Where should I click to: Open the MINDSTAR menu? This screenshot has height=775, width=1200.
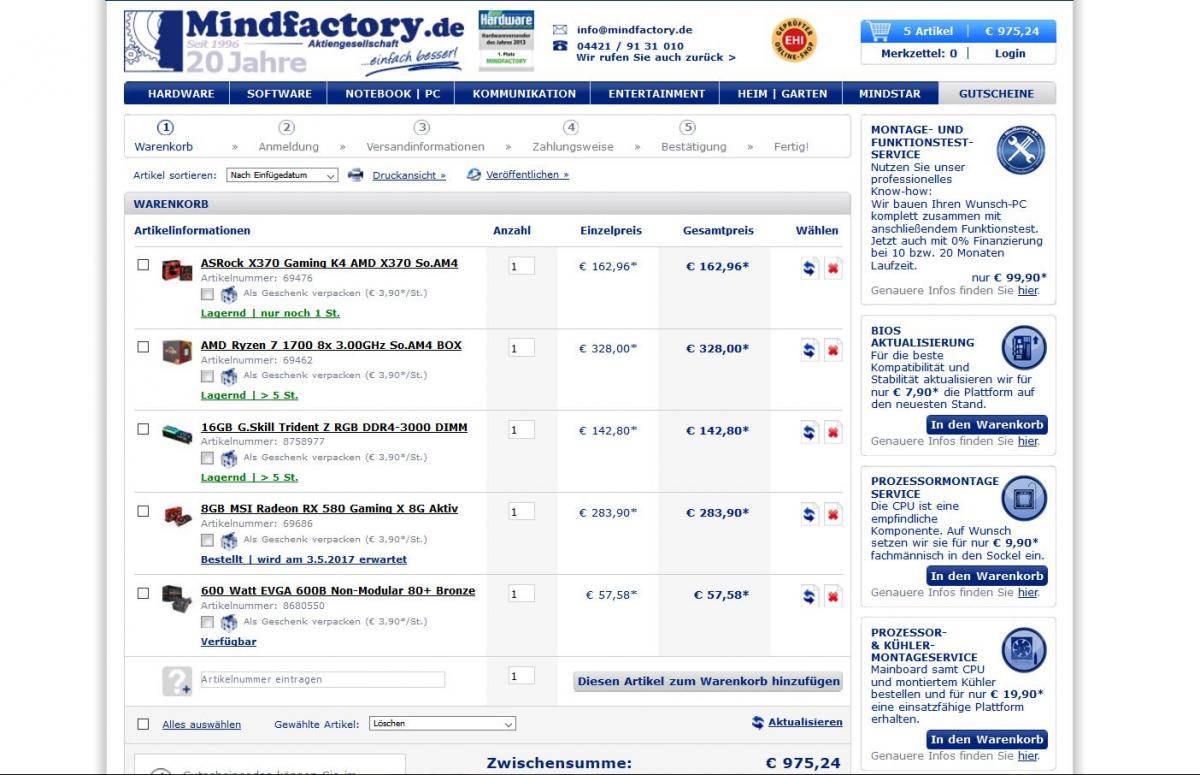pyautogui.click(x=890, y=94)
